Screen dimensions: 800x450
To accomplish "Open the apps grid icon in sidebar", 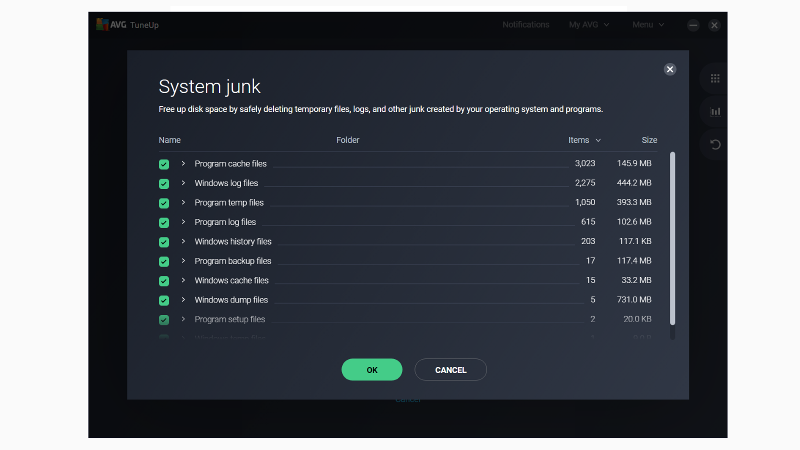I will click(x=715, y=79).
